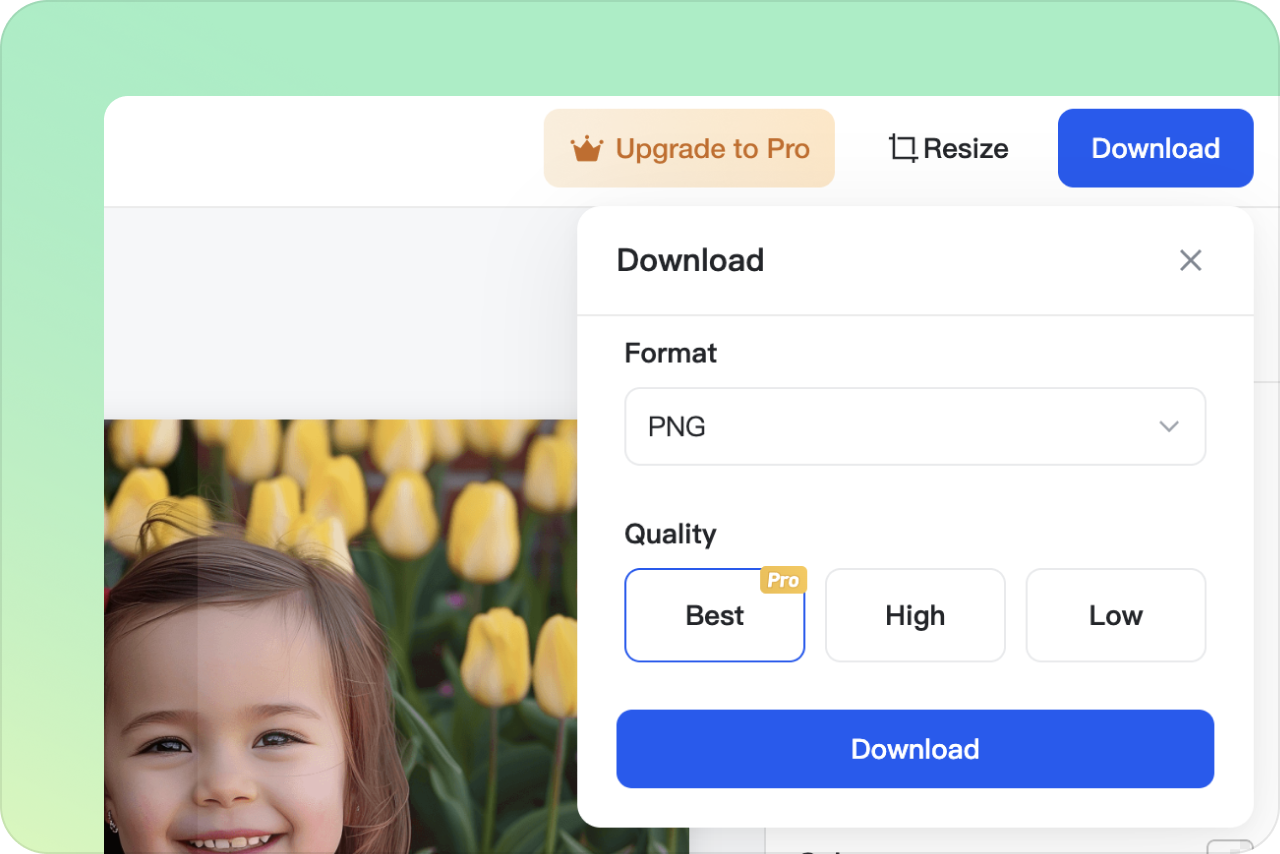Open the PNG format dropdown
Viewport: 1280px width, 854px height.
coord(915,426)
